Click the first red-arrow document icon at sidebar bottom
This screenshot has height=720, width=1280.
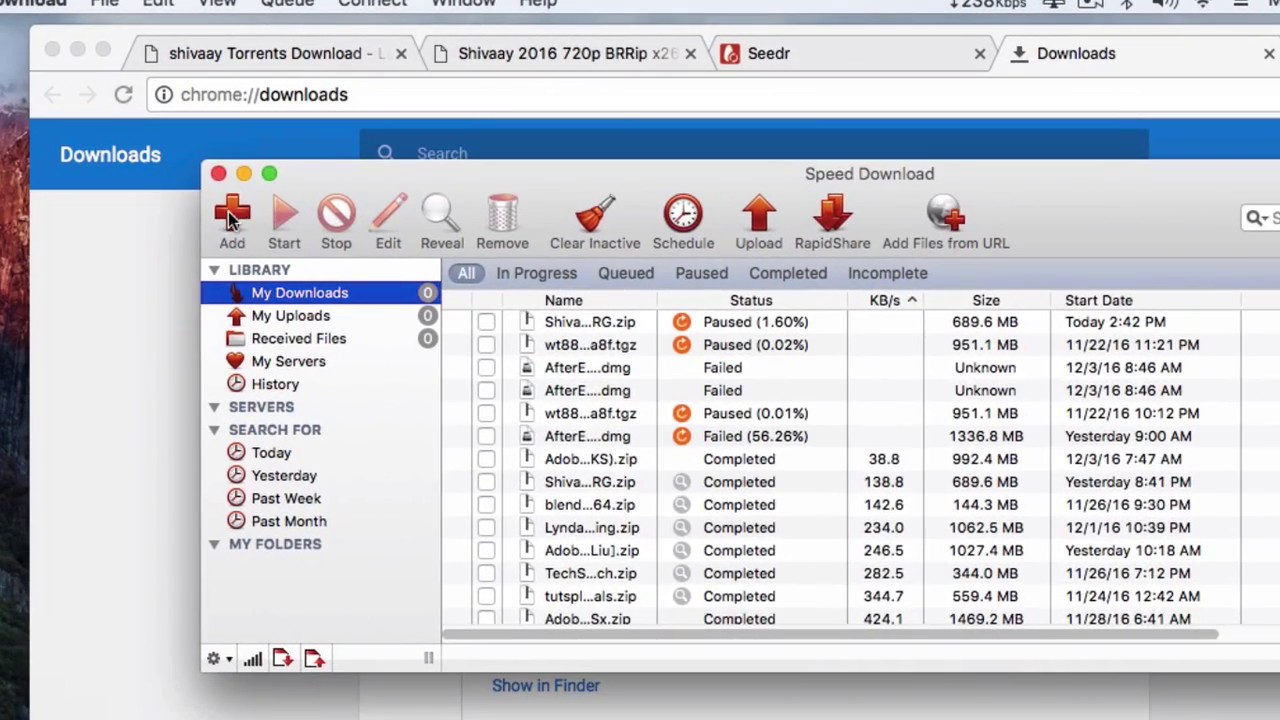point(283,658)
